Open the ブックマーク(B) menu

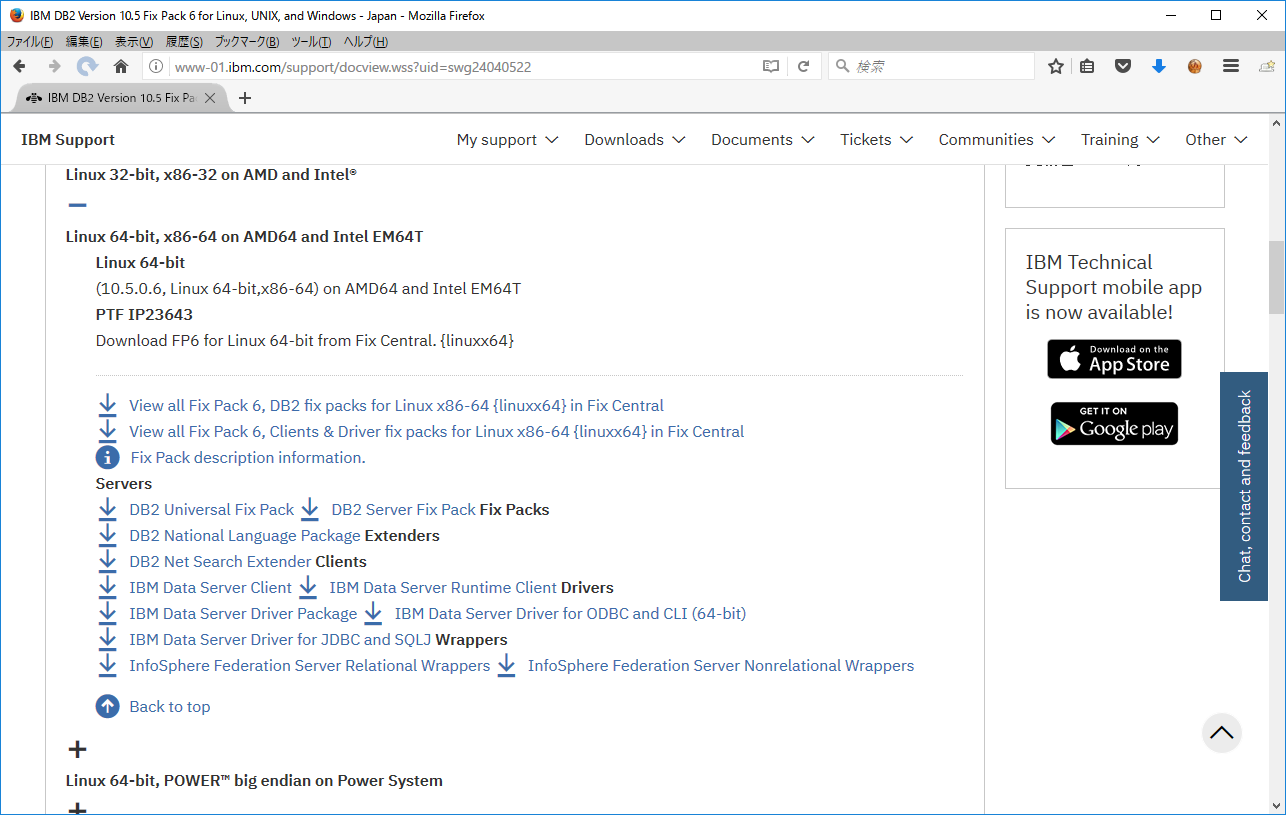point(247,42)
